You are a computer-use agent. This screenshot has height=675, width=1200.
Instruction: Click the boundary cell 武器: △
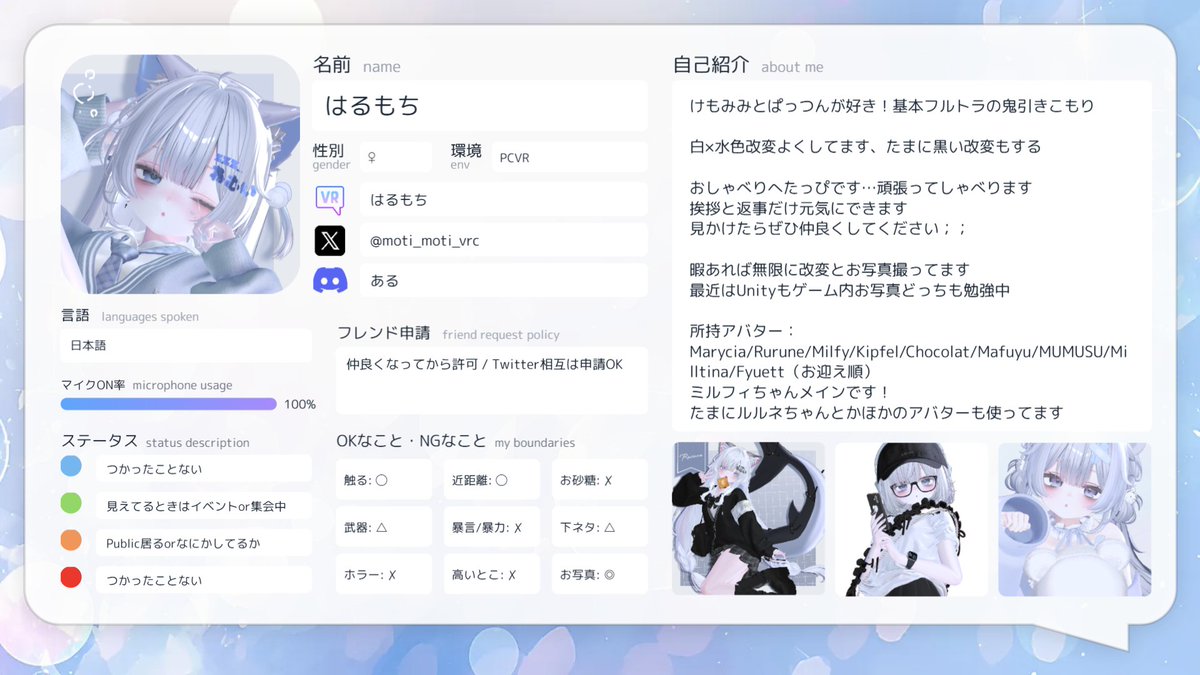point(384,527)
